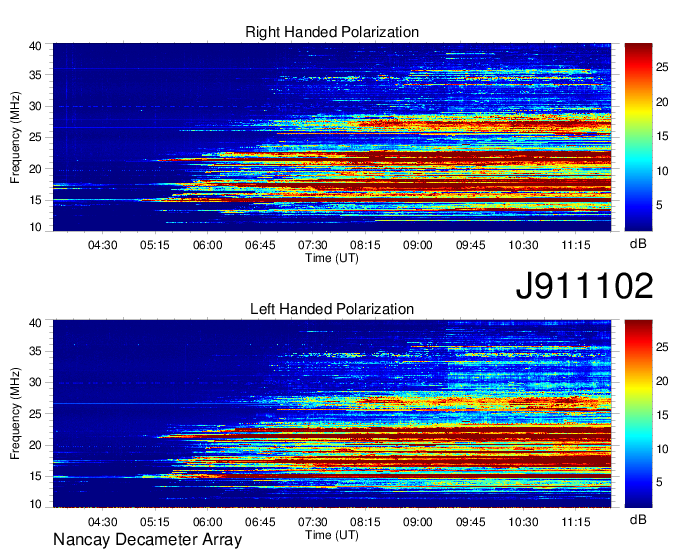Image resolution: width=680 pixels, height=552 pixels.
Task: Click 30 MHz frequency tick on Right Handed plot
Action: pyautogui.click(x=36, y=106)
